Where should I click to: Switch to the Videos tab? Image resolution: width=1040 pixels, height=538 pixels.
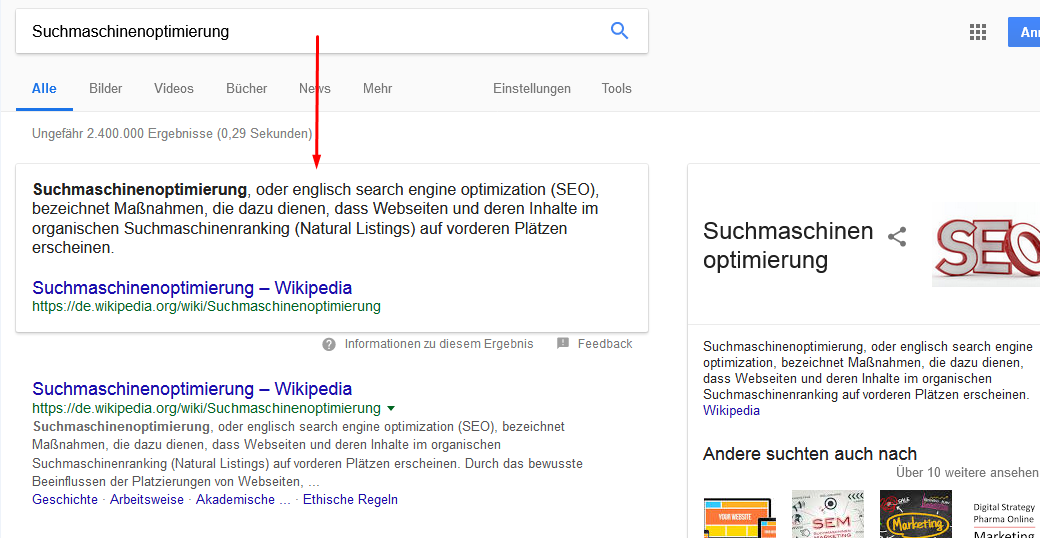pos(174,88)
